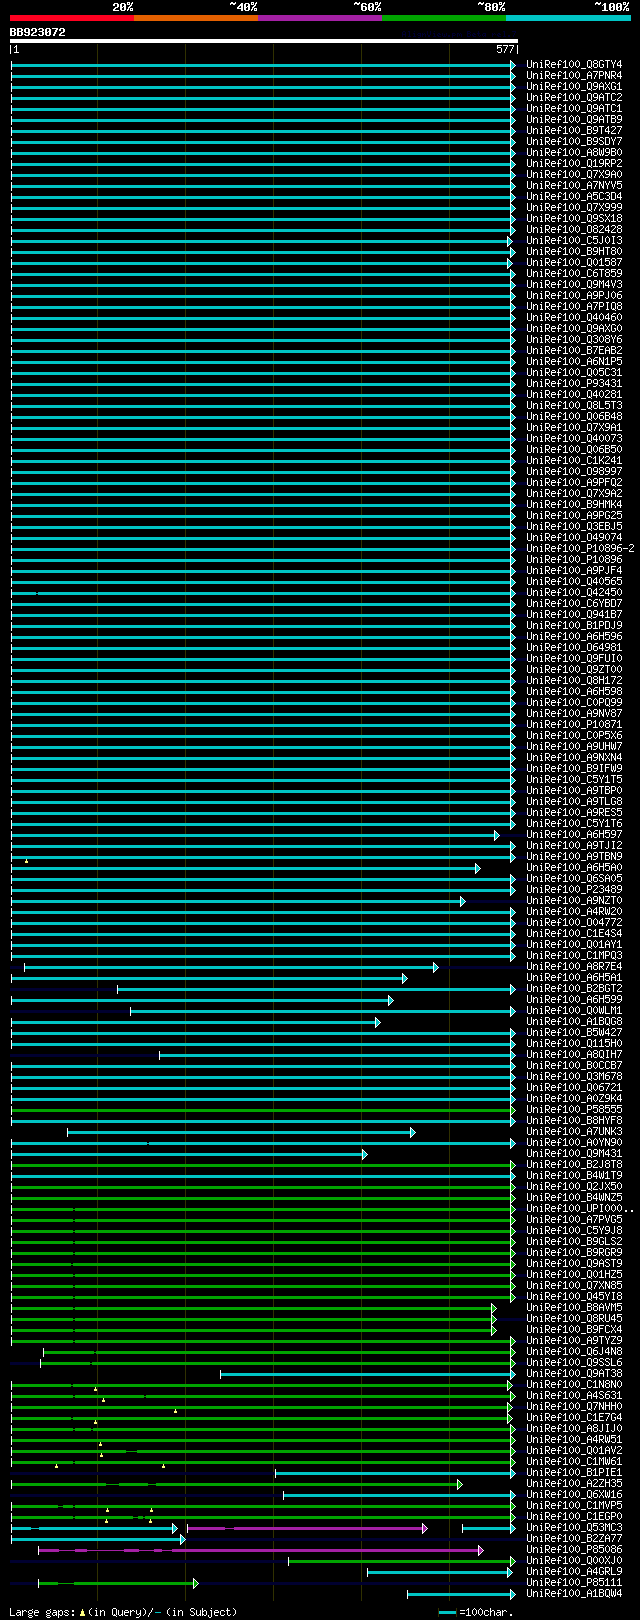Click the cyan alignment bar of A1BQW4
640x1620 pixels.
click(x=461, y=1594)
